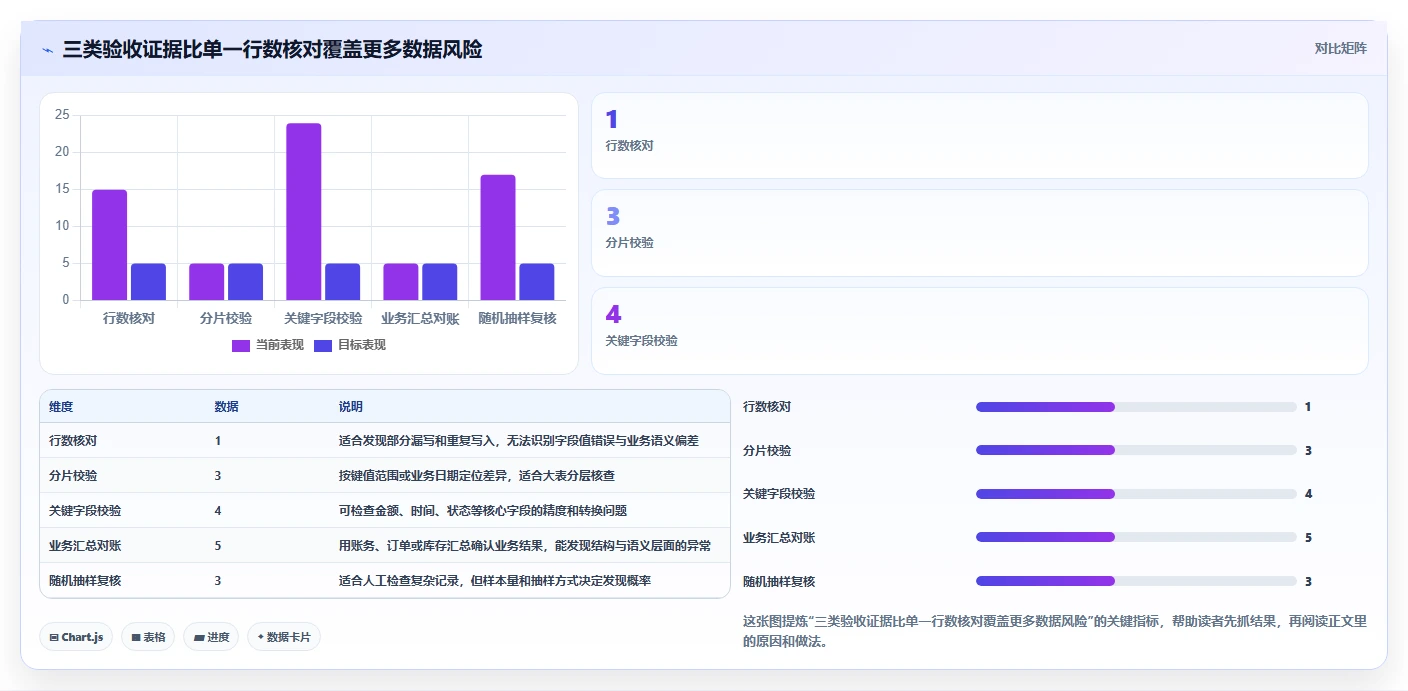Click the 随机抽样复核 progress bar

1136,581
